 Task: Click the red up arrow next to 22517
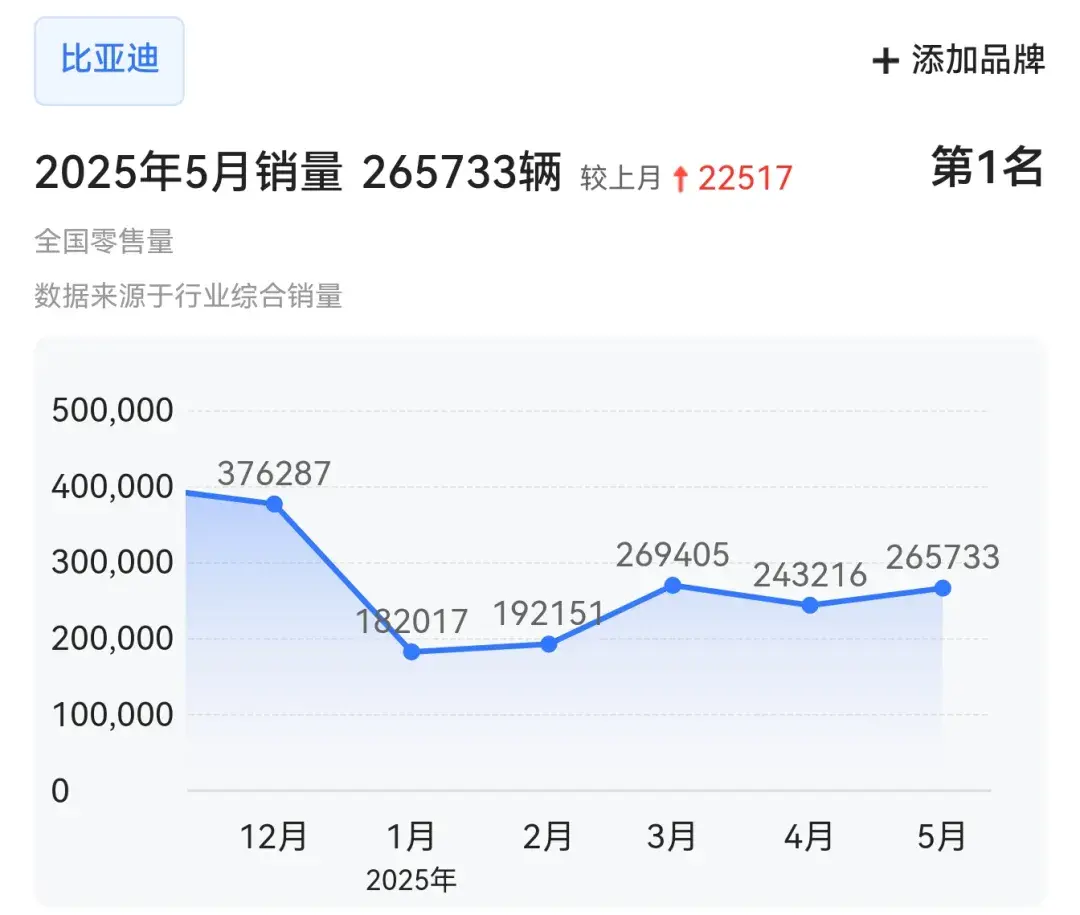pyautogui.click(x=680, y=179)
